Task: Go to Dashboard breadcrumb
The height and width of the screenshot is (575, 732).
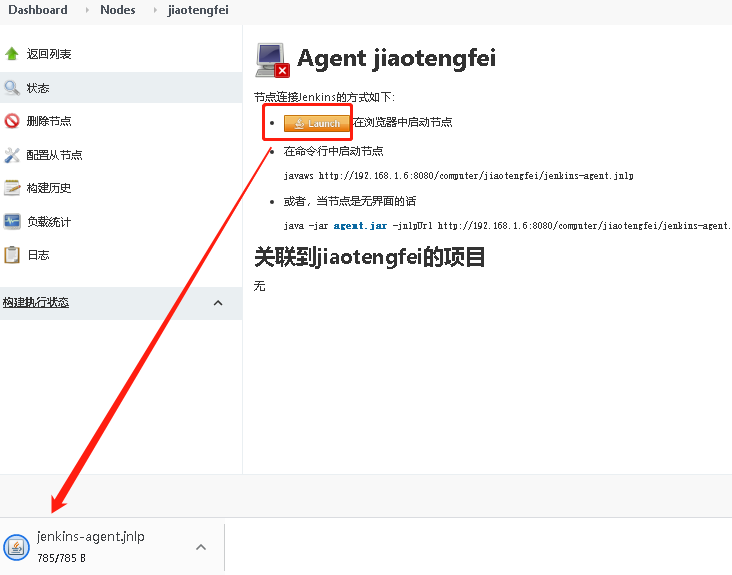Action: (x=38, y=10)
